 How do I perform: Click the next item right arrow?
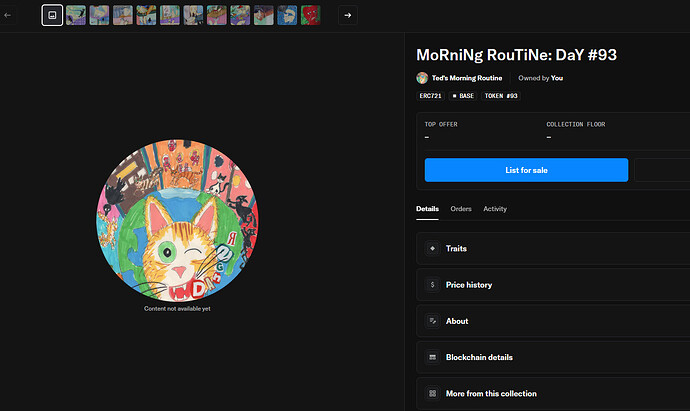pyautogui.click(x=347, y=15)
